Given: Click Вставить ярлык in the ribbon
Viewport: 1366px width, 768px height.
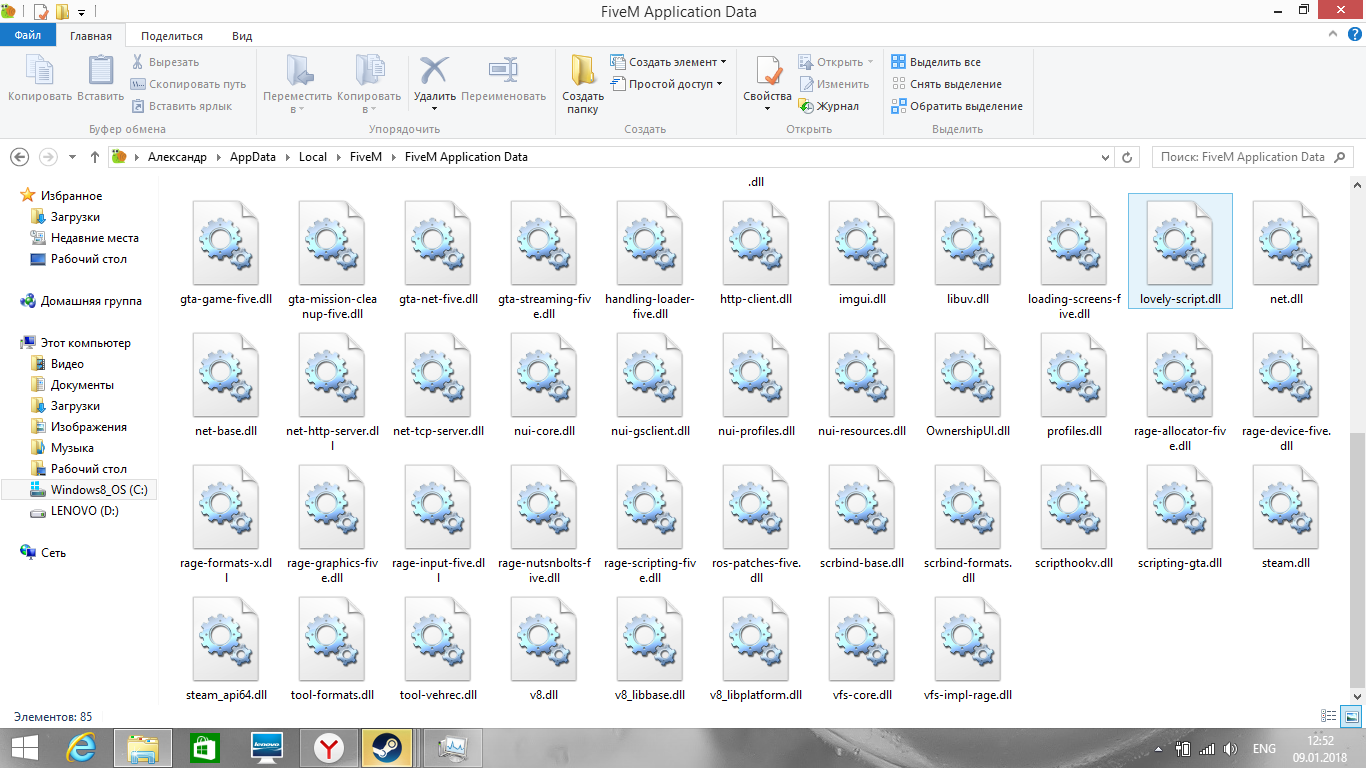Looking at the screenshot, I should pos(181,106).
